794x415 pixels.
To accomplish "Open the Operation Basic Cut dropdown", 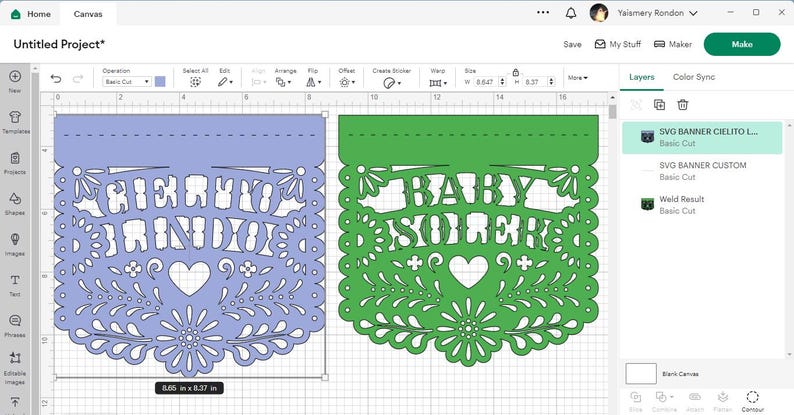I will coord(127,81).
